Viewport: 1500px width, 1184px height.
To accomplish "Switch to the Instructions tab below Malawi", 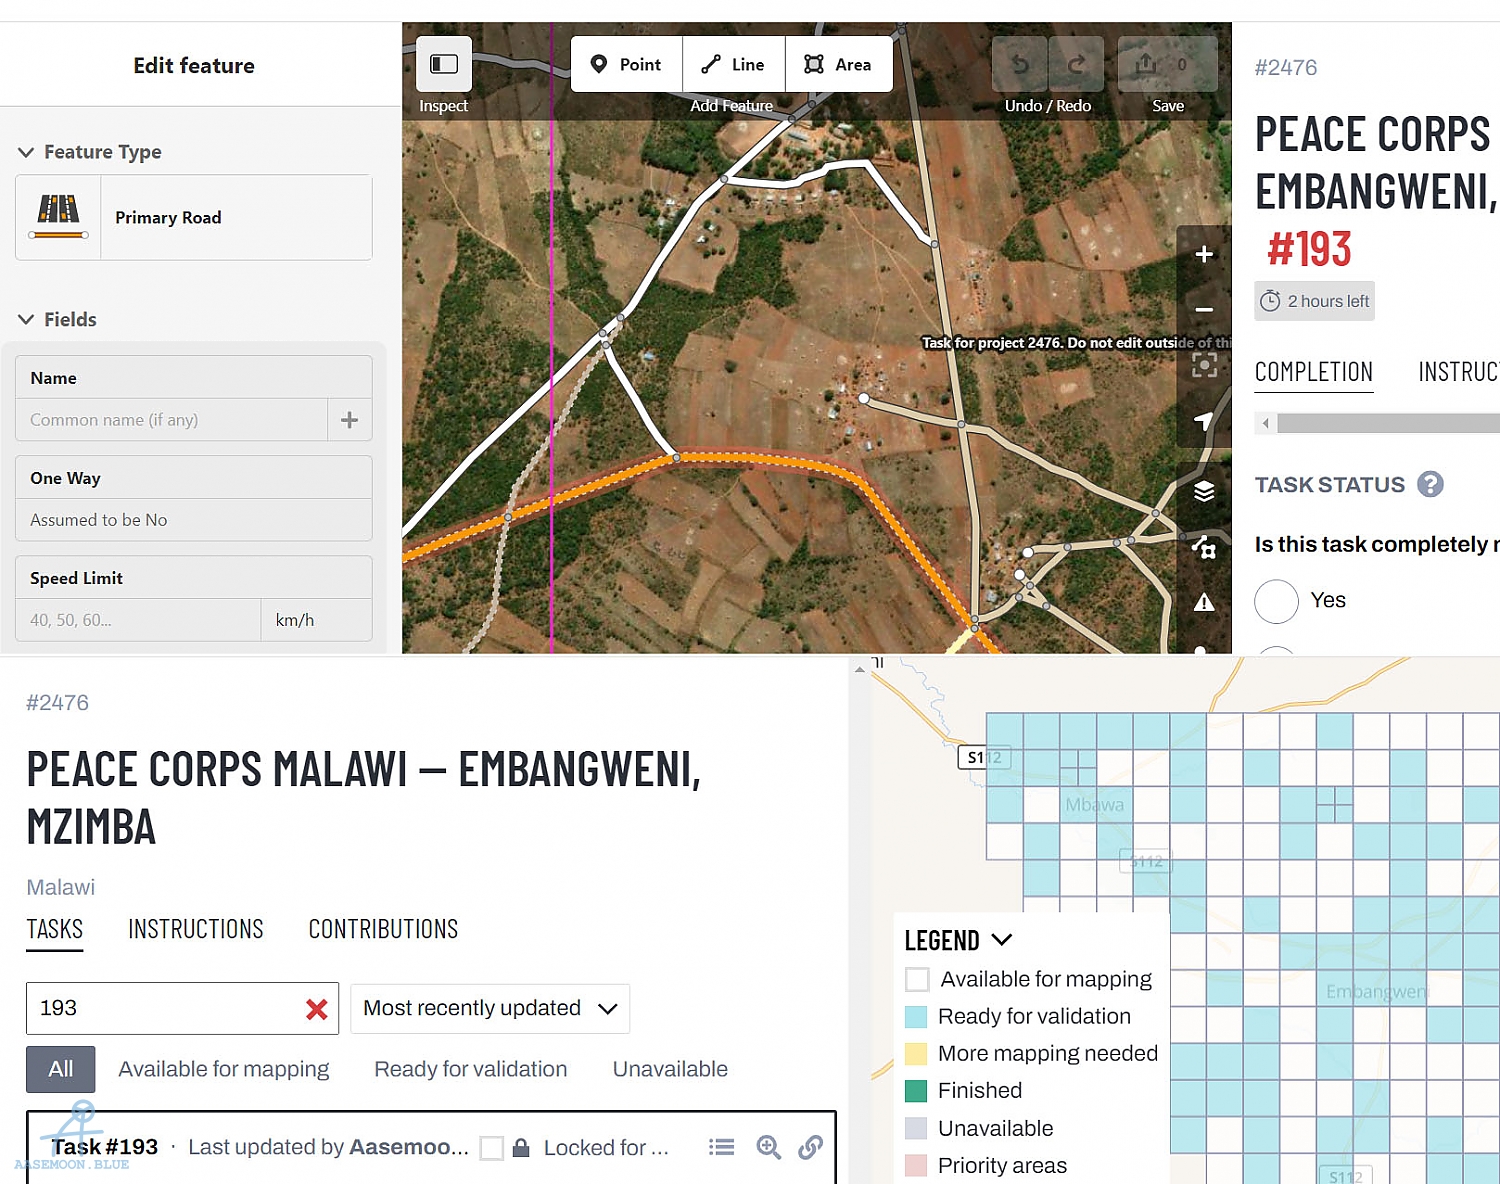I will (x=196, y=929).
